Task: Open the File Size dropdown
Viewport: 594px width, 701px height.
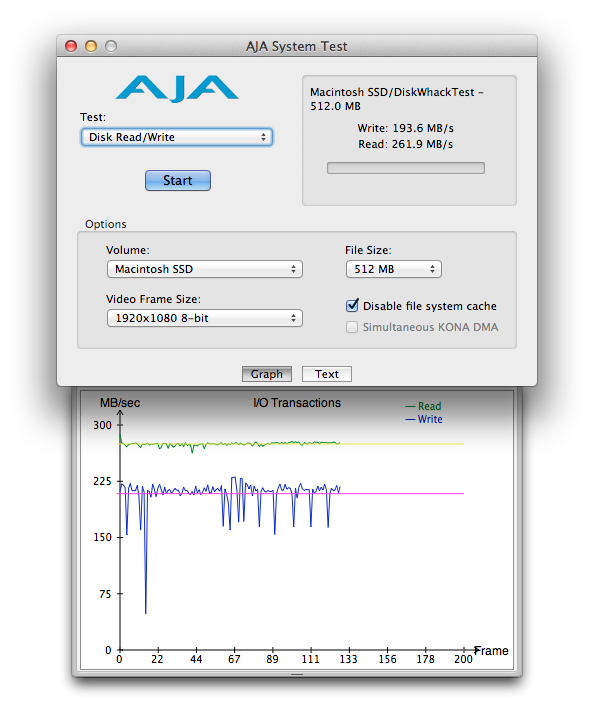Action: point(393,269)
